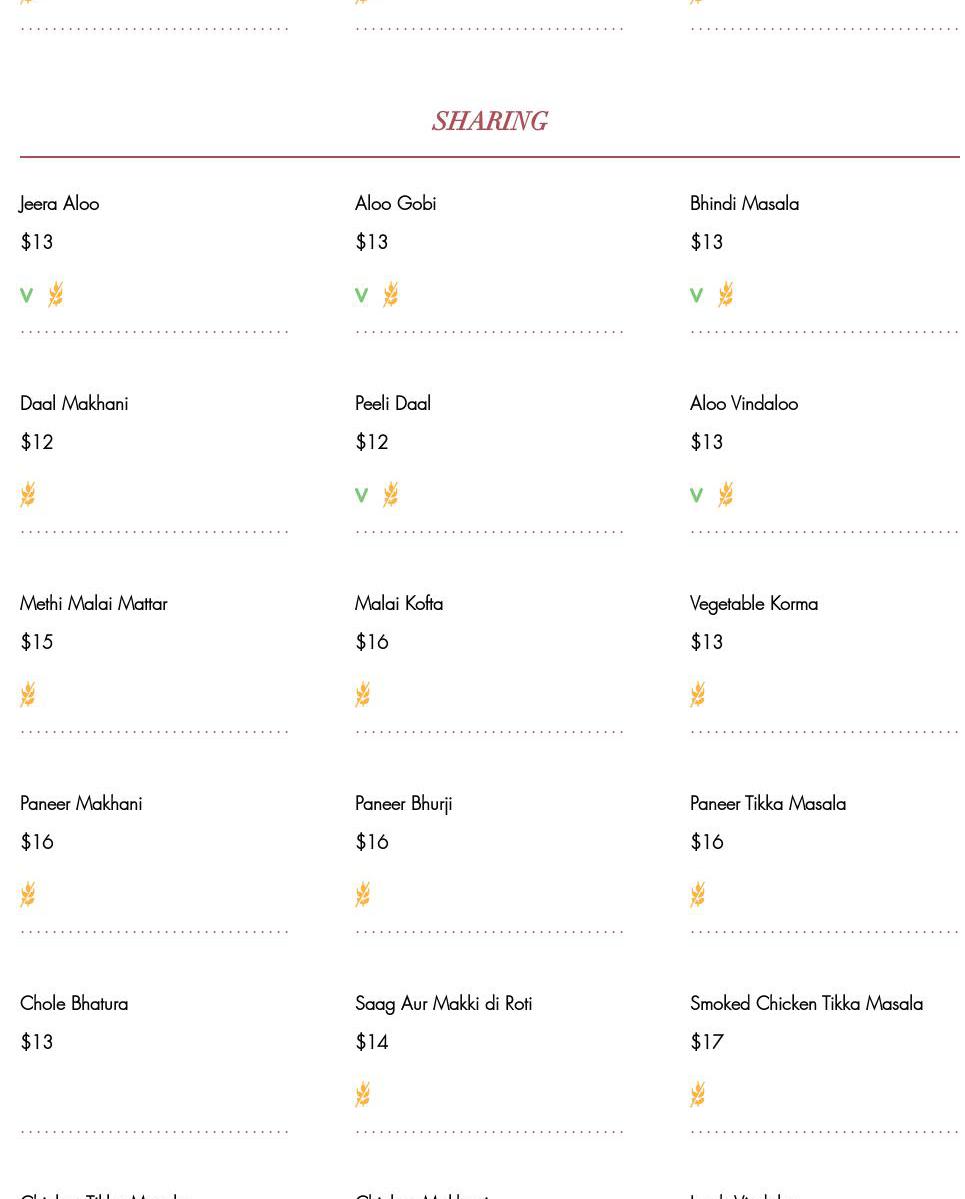Click the $17 price of Smoked Chicken Tikka Masala

[x=707, y=1042]
